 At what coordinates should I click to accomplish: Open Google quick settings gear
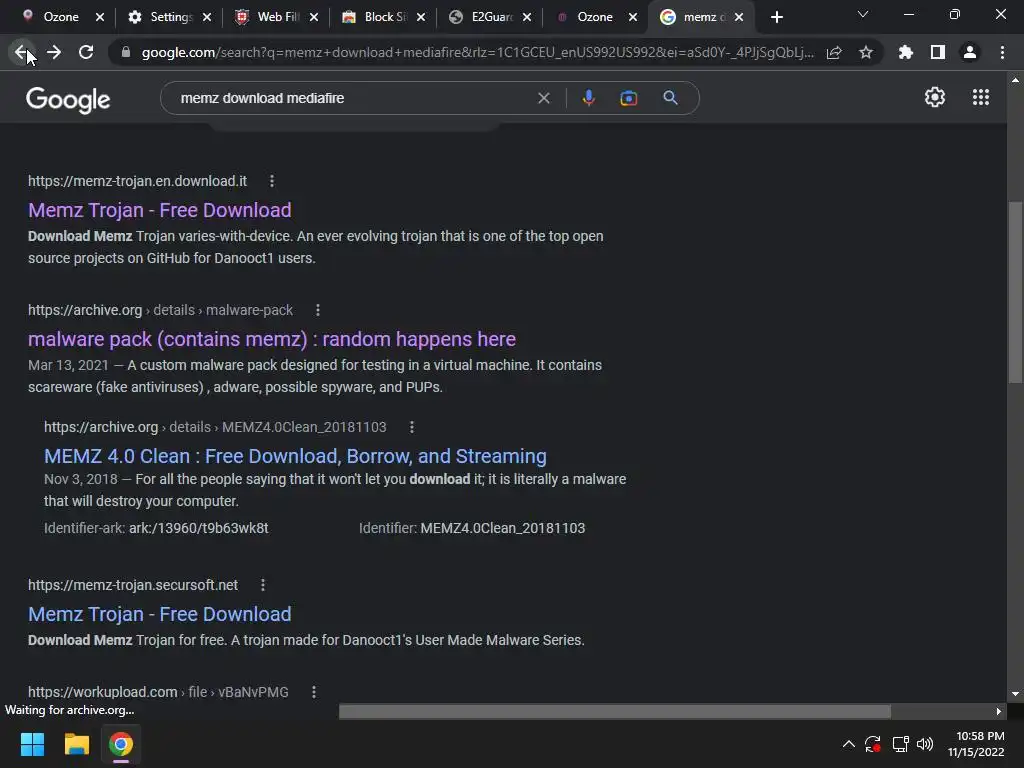(935, 97)
